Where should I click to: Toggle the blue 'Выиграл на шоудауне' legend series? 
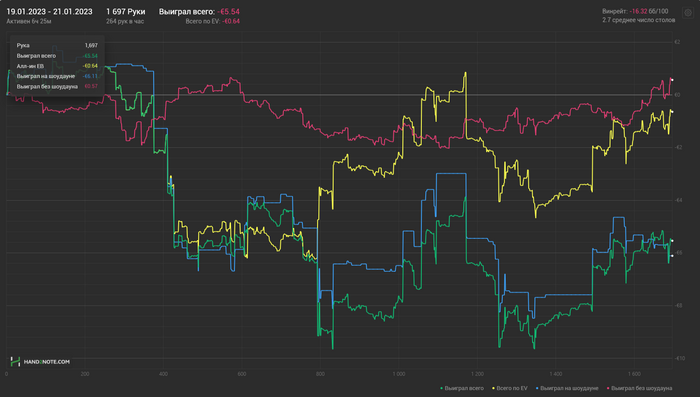(x=567, y=389)
